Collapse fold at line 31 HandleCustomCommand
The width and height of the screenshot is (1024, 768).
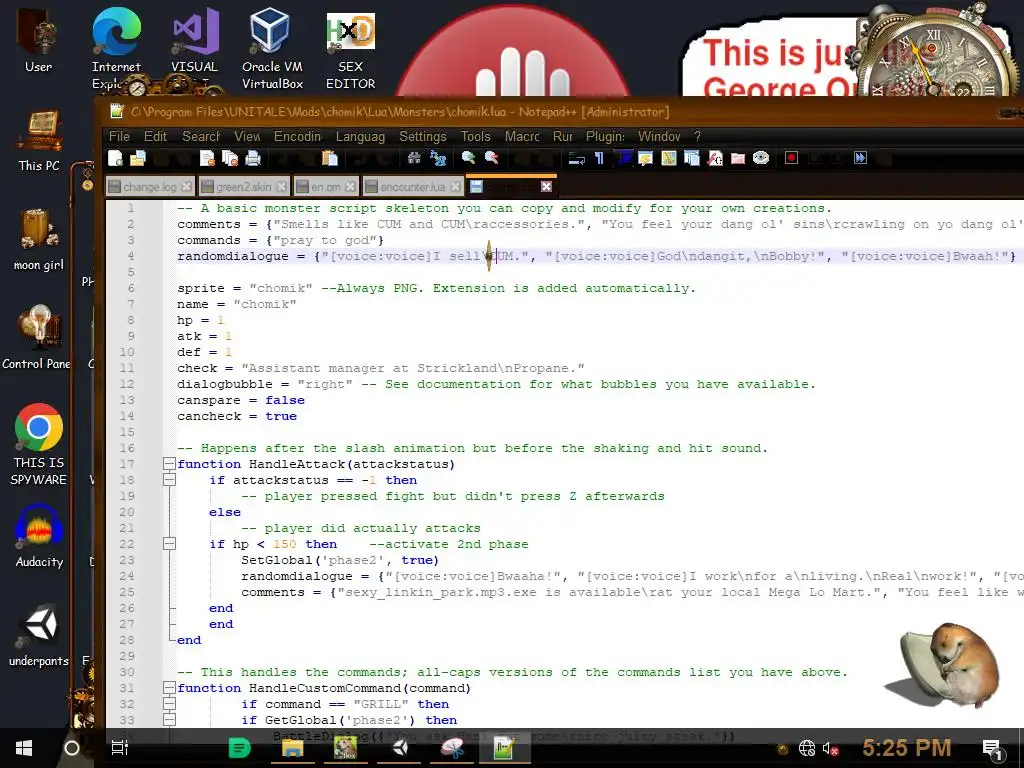click(x=169, y=688)
